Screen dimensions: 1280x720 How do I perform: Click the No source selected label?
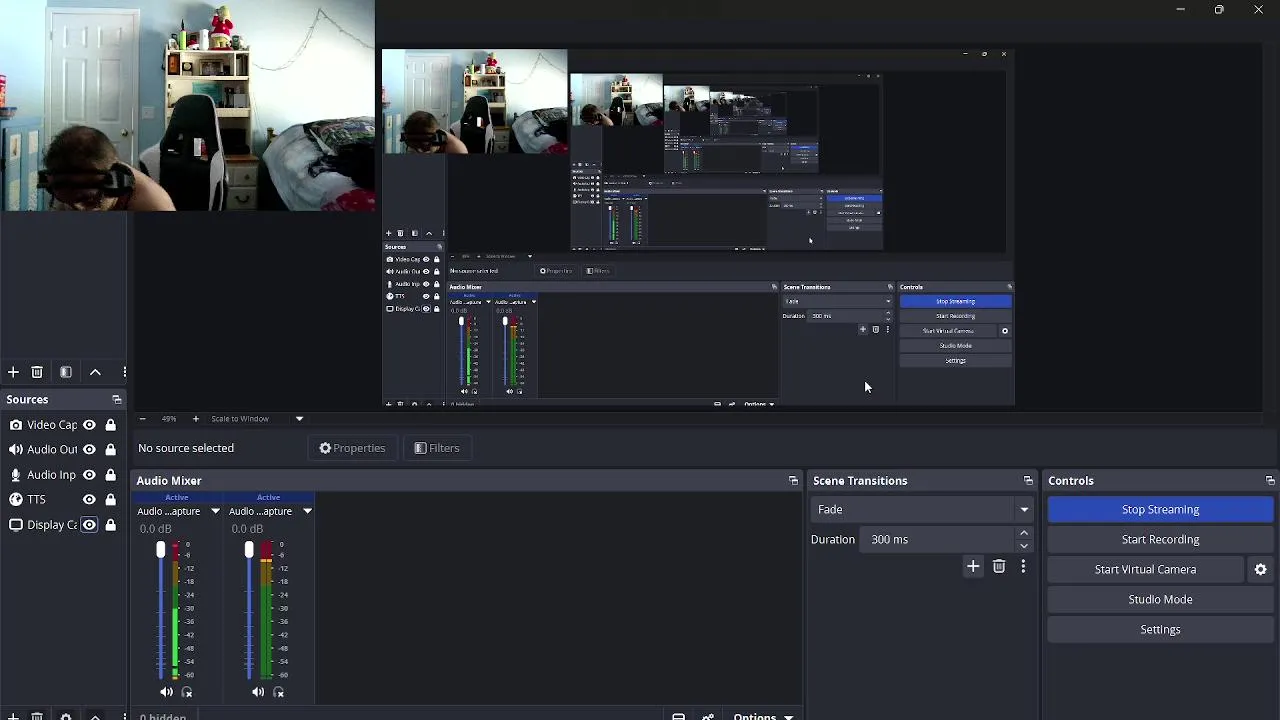pos(186,448)
